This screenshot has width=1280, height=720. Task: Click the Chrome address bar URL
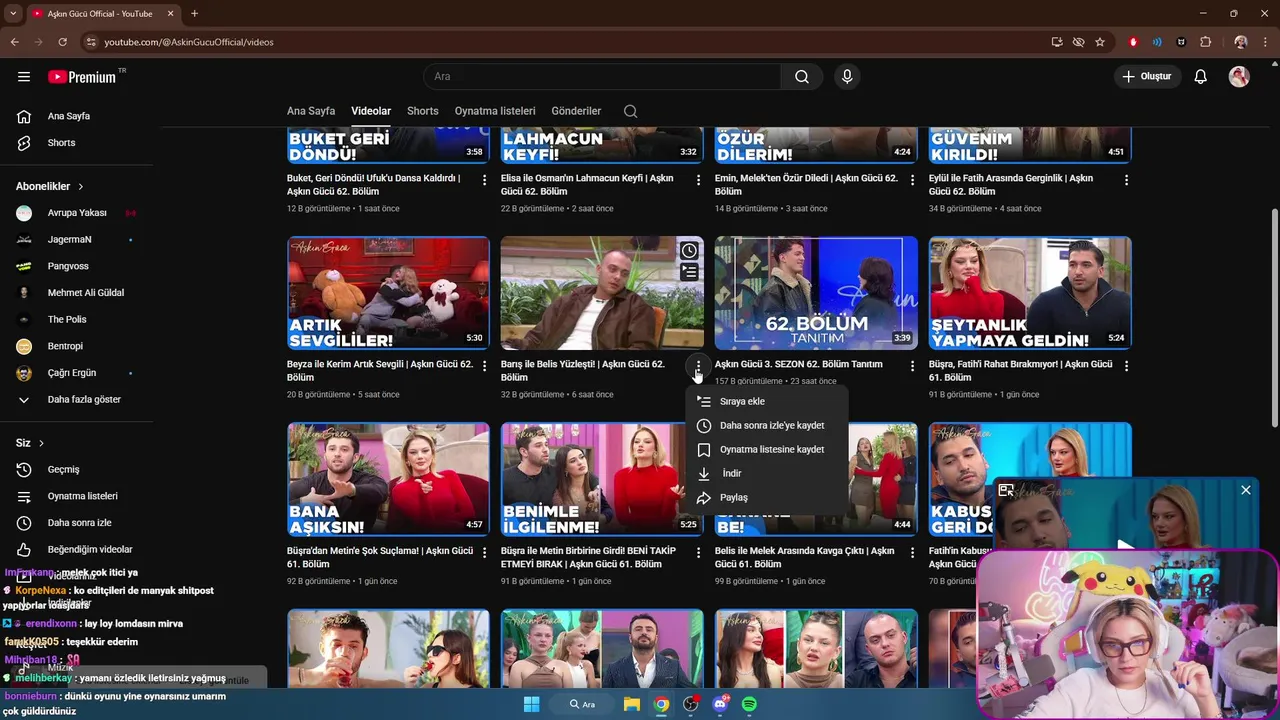click(189, 42)
